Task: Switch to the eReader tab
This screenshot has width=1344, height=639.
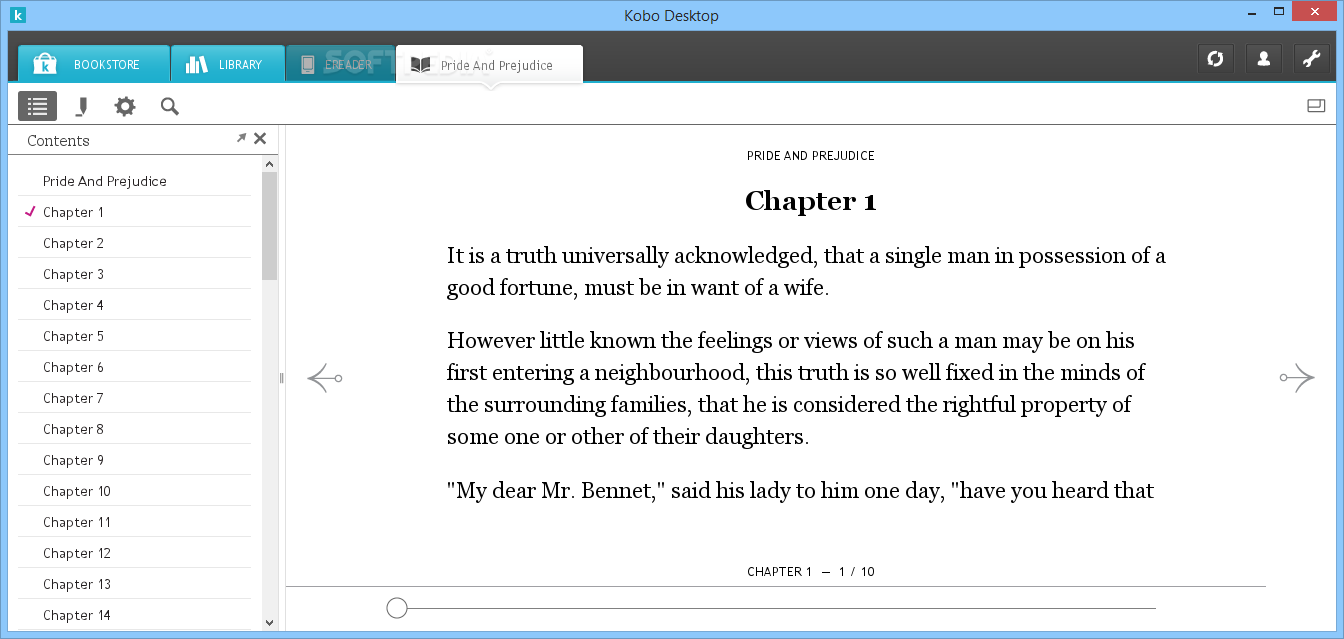Action: pyautogui.click(x=341, y=64)
